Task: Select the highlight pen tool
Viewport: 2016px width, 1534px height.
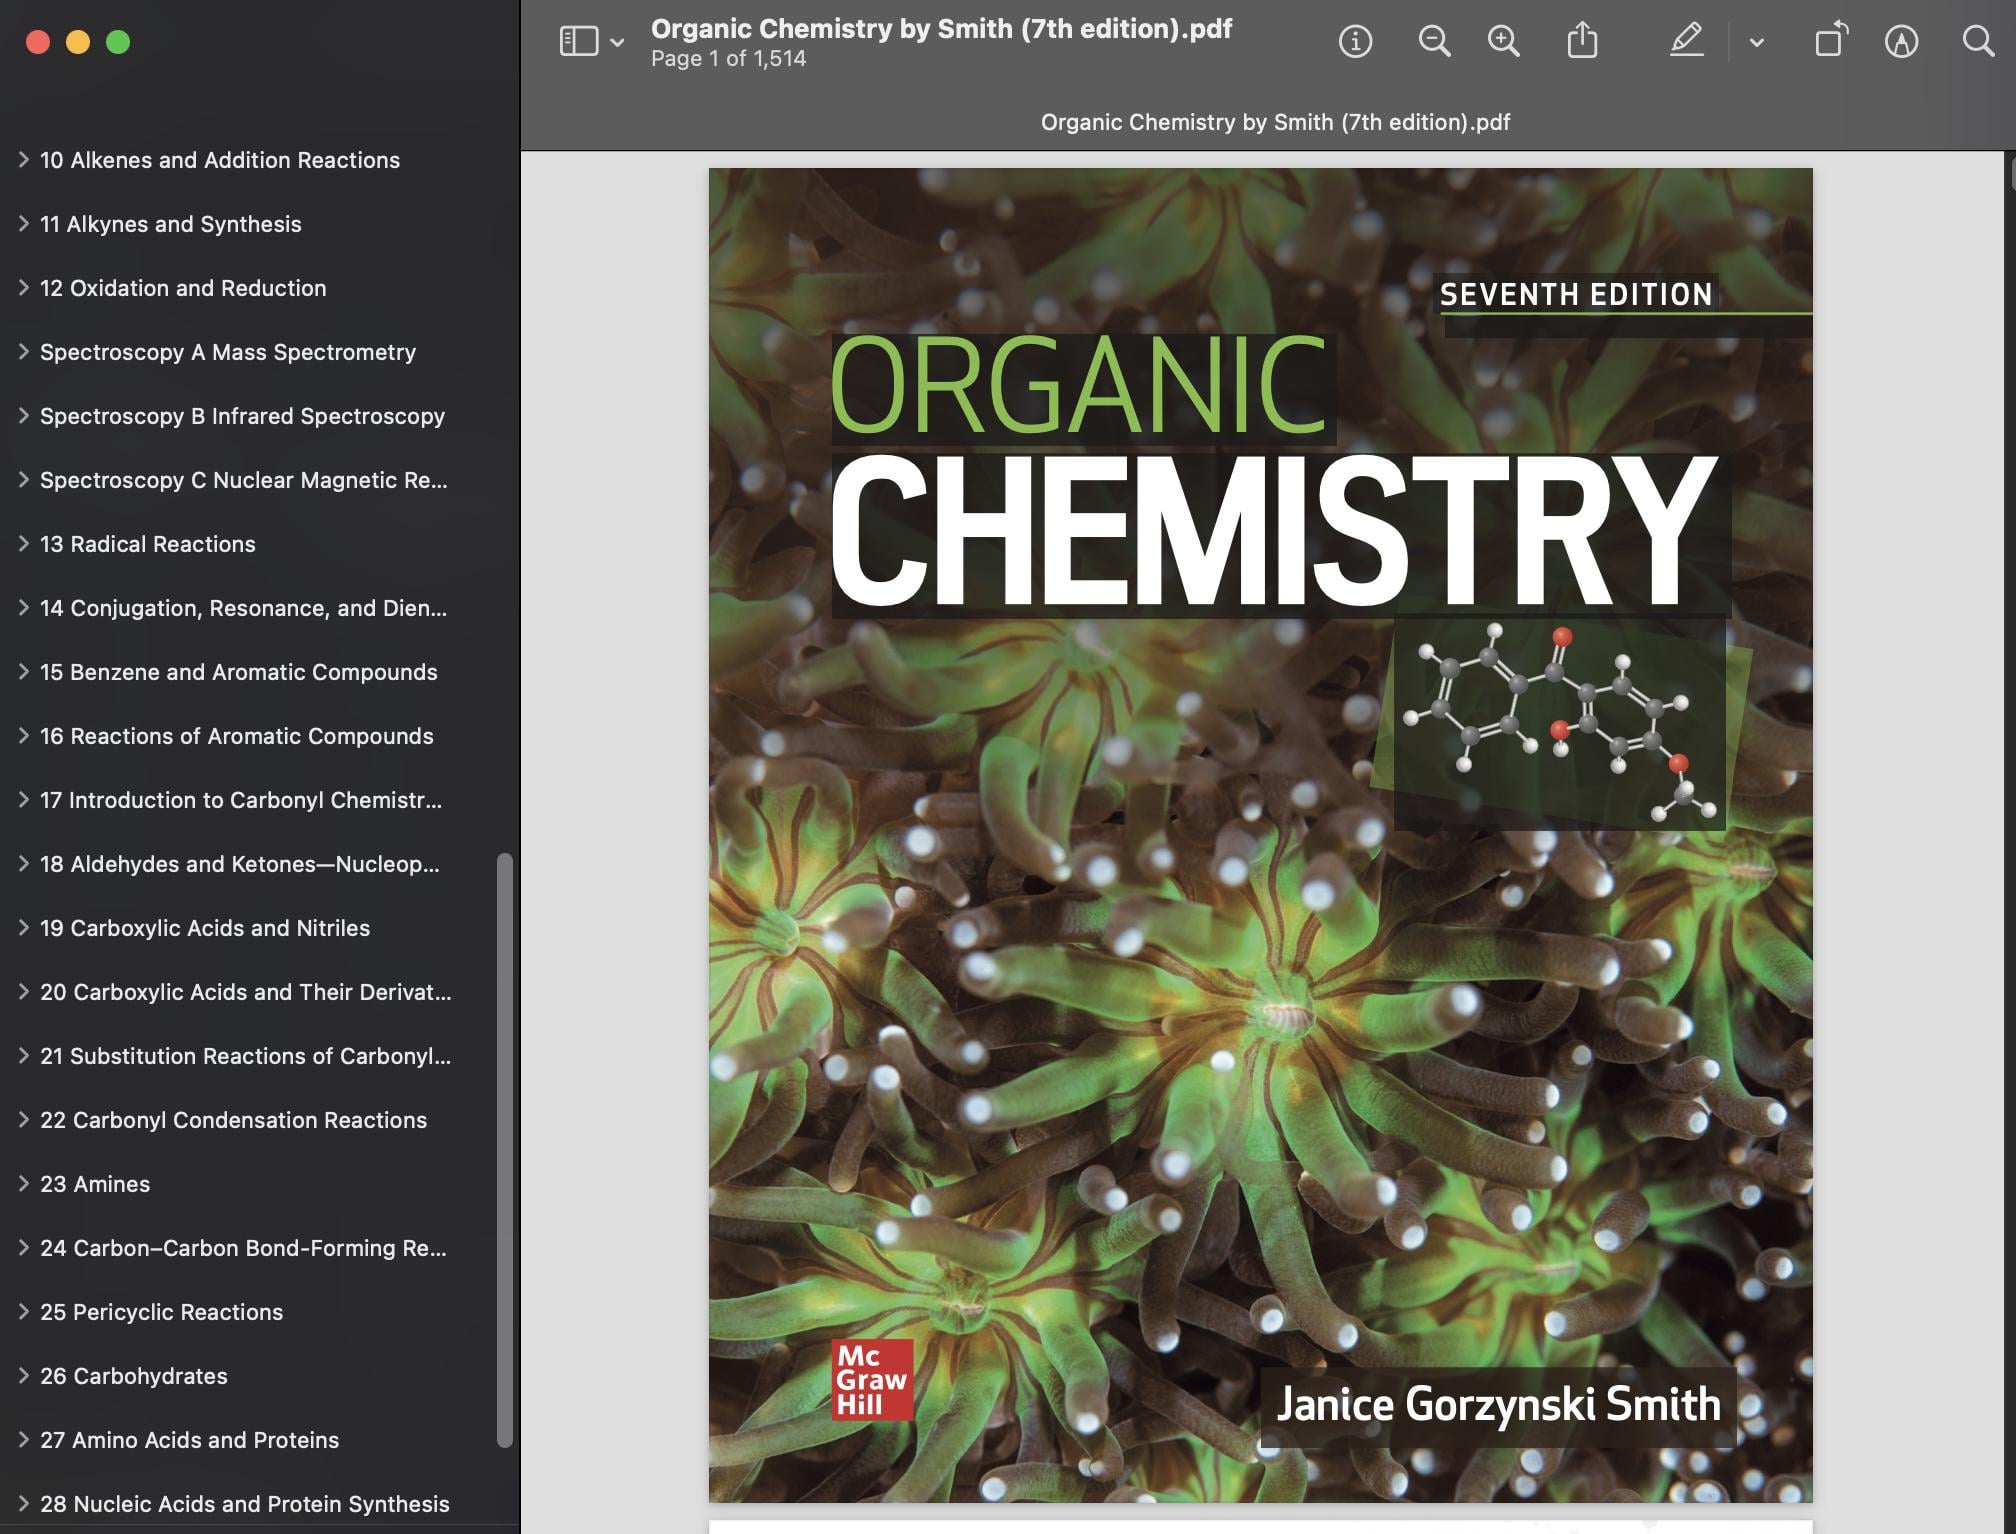Action: [1687, 41]
